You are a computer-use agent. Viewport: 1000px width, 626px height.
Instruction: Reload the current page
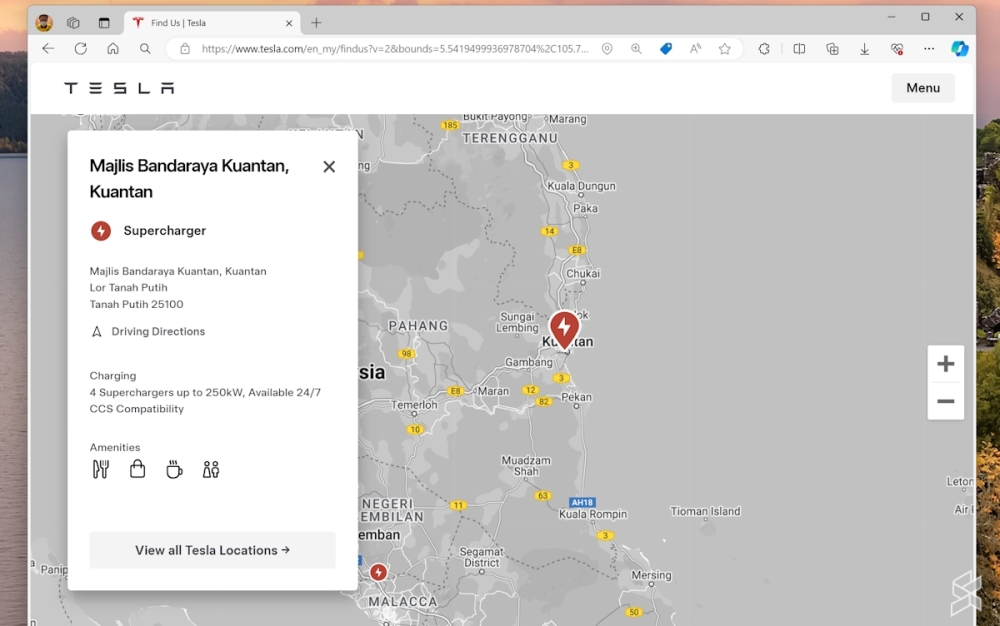(80, 48)
